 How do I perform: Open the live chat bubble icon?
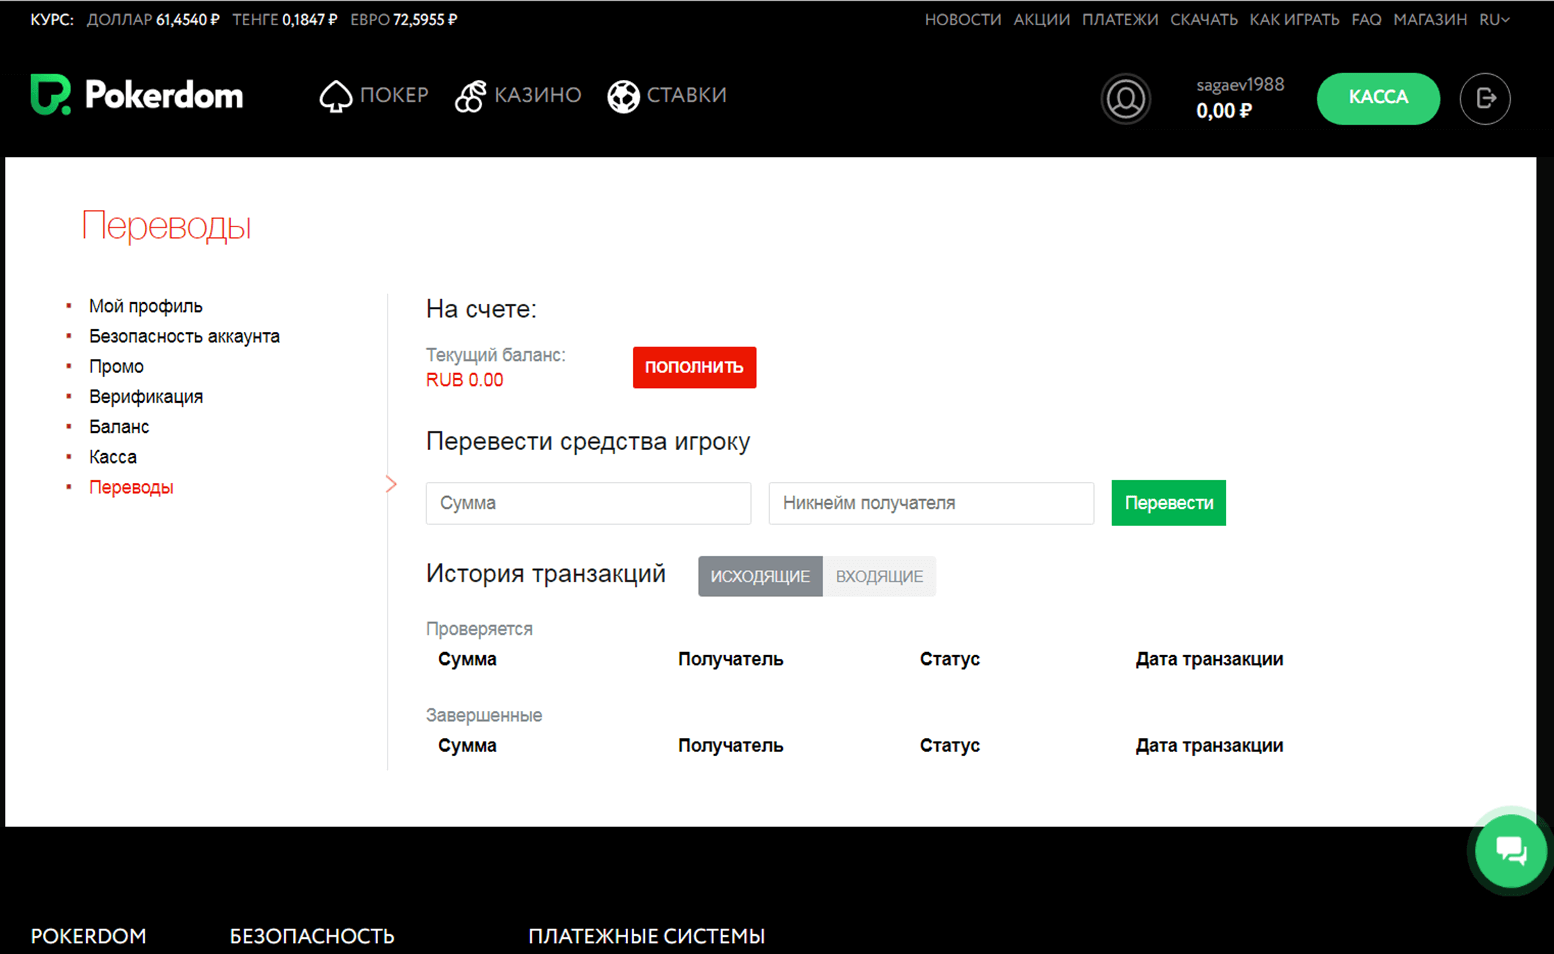pos(1511,851)
